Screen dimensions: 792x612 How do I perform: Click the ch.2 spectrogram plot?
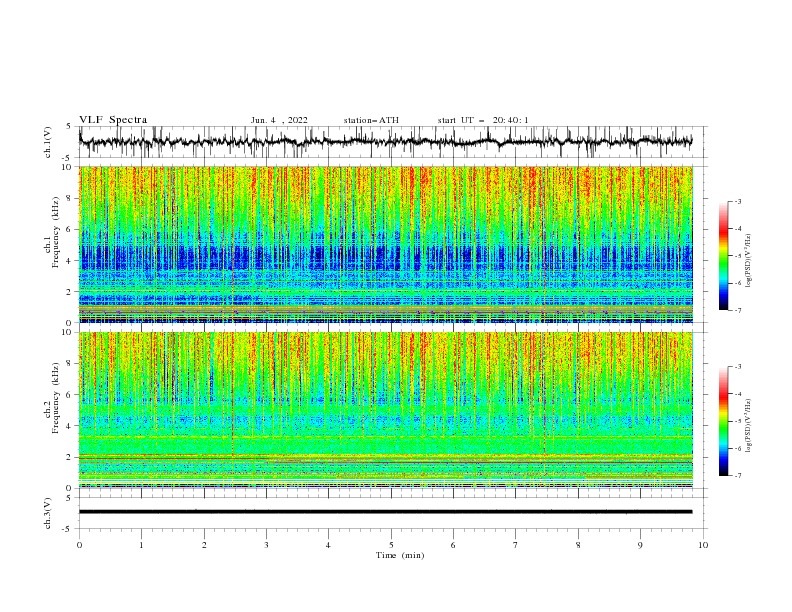click(x=386, y=410)
